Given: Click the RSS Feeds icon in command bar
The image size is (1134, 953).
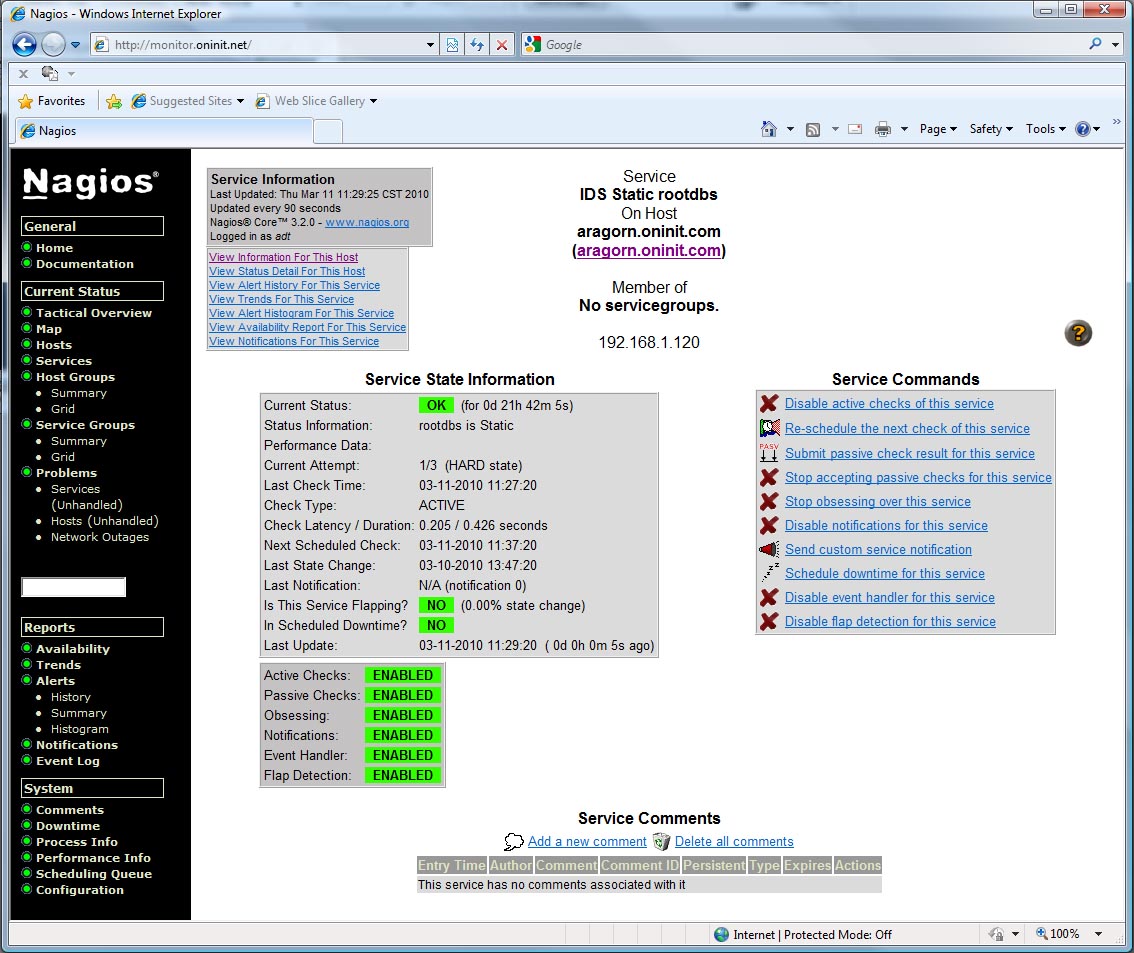Looking at the screenshot, I should (x=813, y=129).
